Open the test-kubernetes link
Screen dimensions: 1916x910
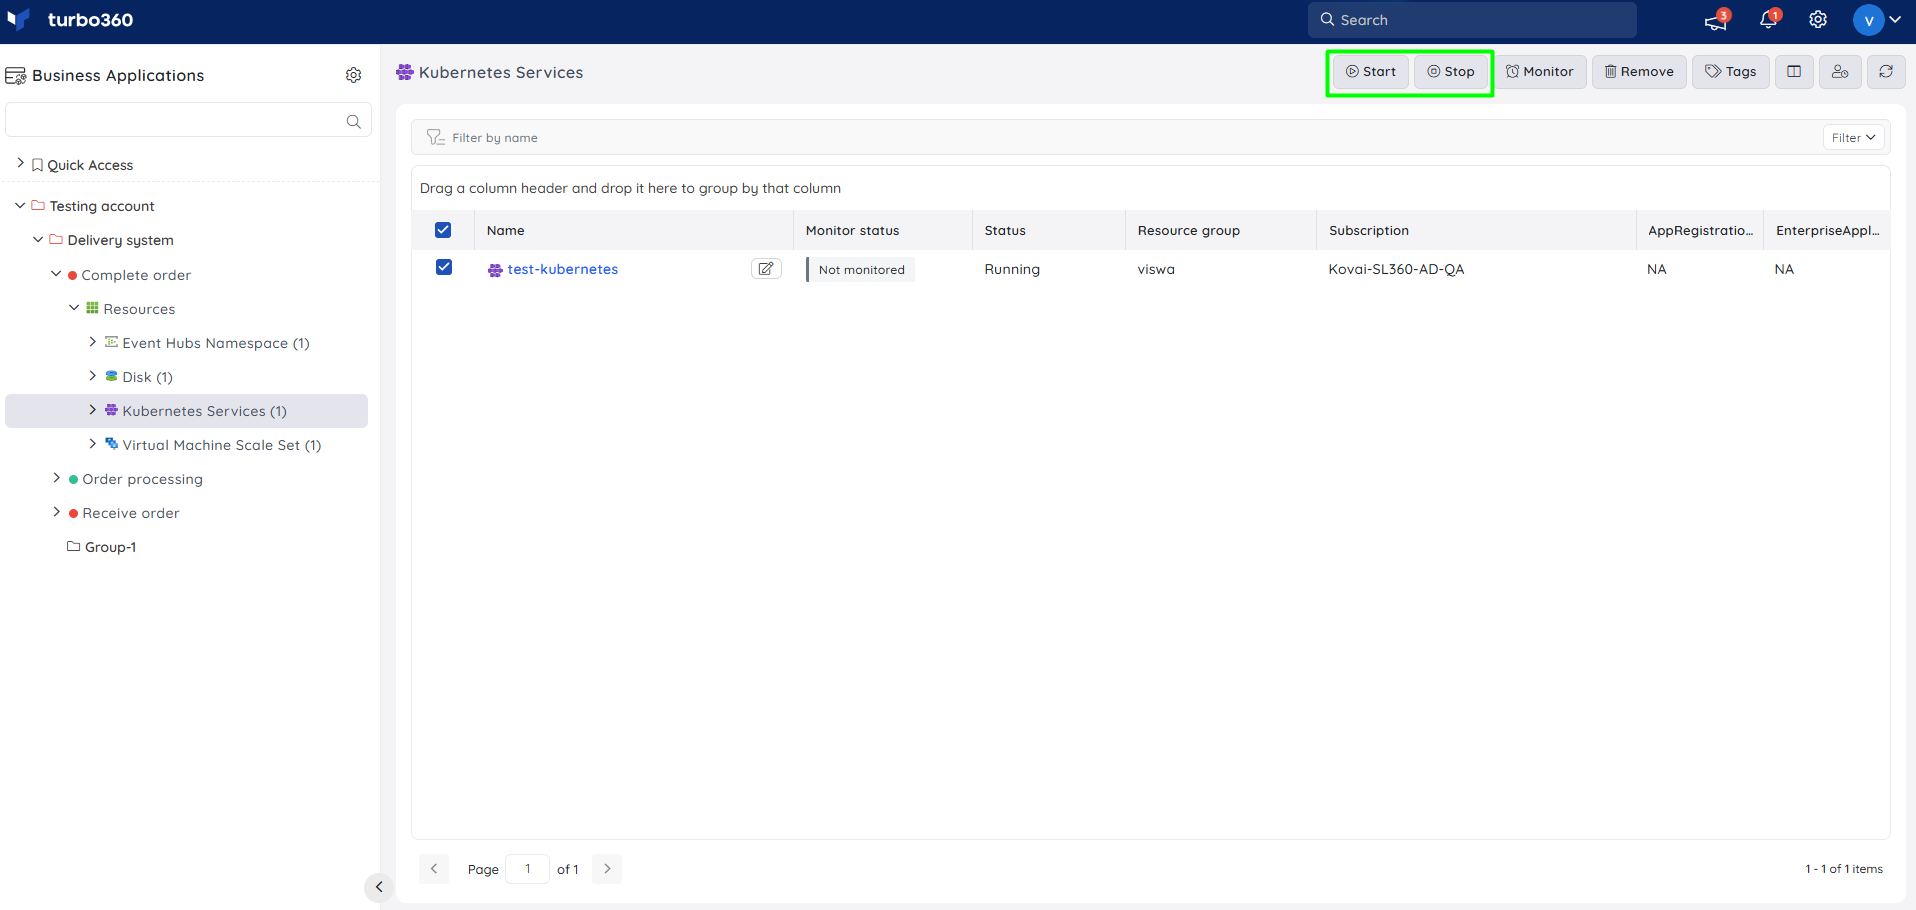(x=562, y=269)
